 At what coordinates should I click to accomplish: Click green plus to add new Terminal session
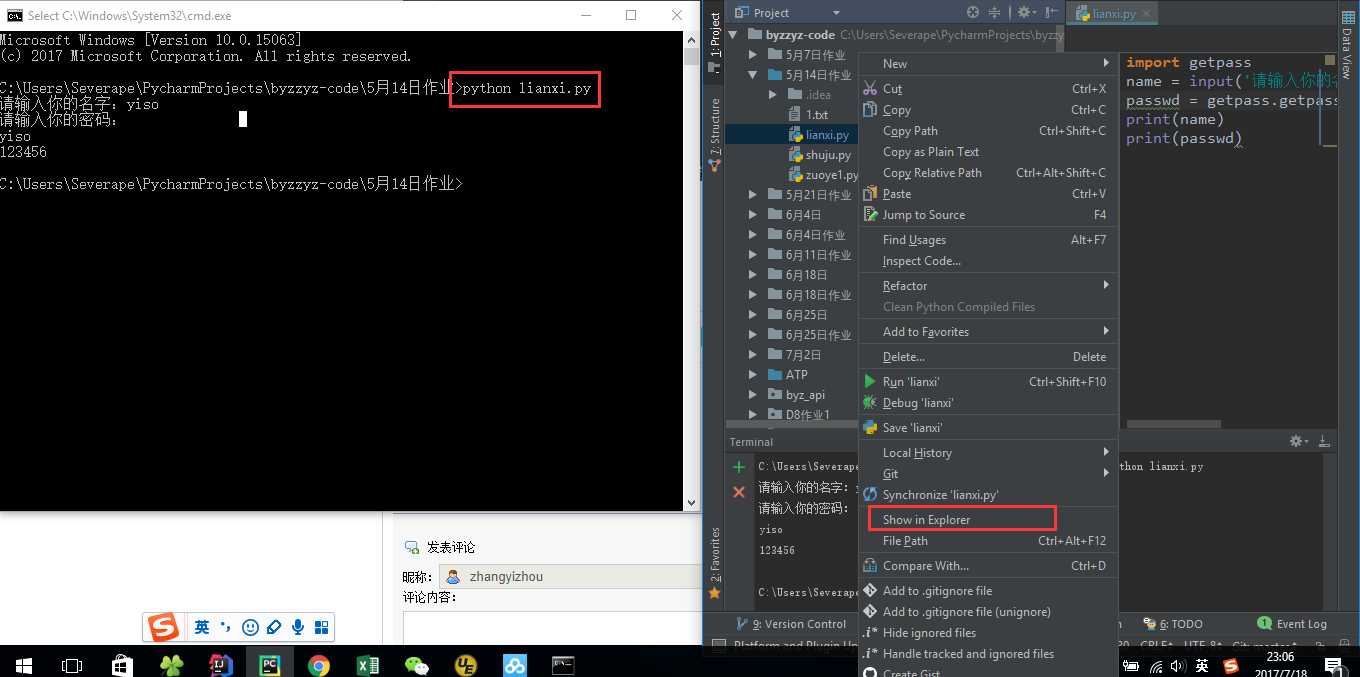click(x=739, y=467)
